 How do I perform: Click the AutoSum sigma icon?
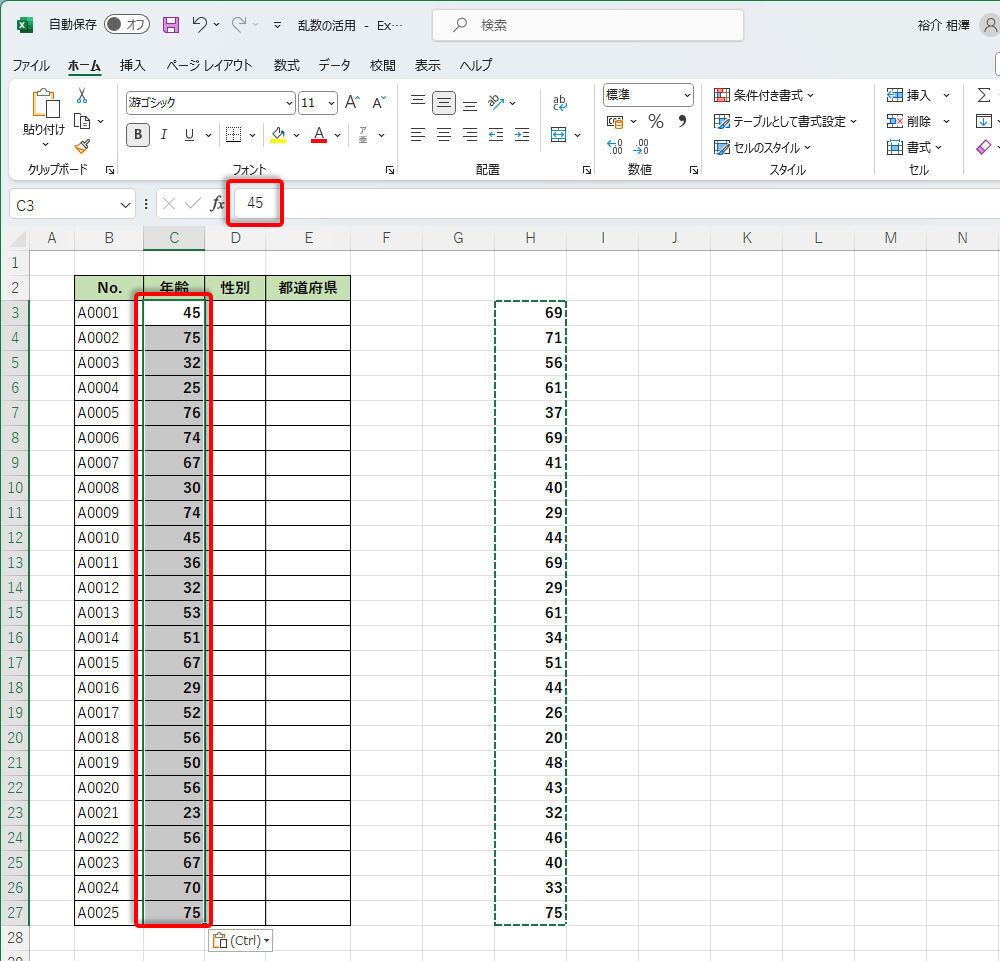click(984, 96)
